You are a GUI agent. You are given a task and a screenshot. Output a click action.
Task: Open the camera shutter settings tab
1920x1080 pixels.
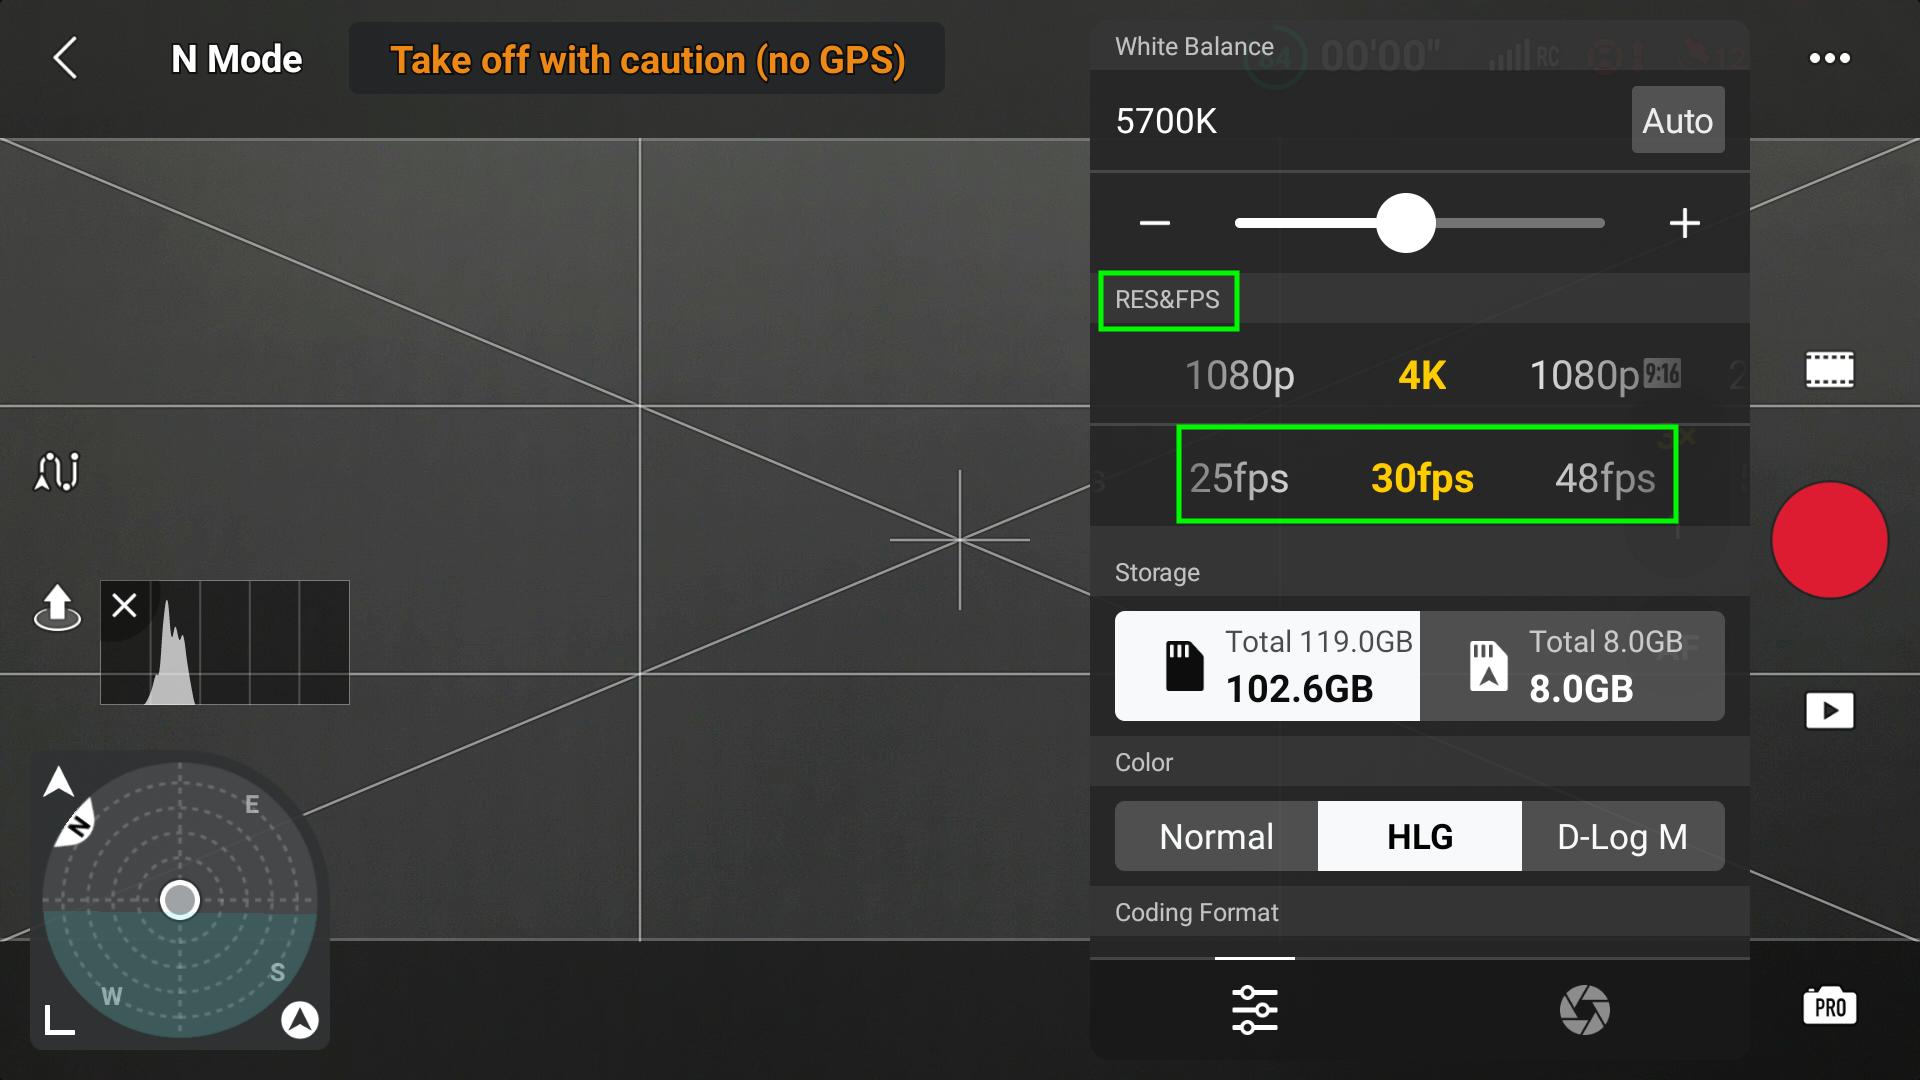pos(1585,1009)
